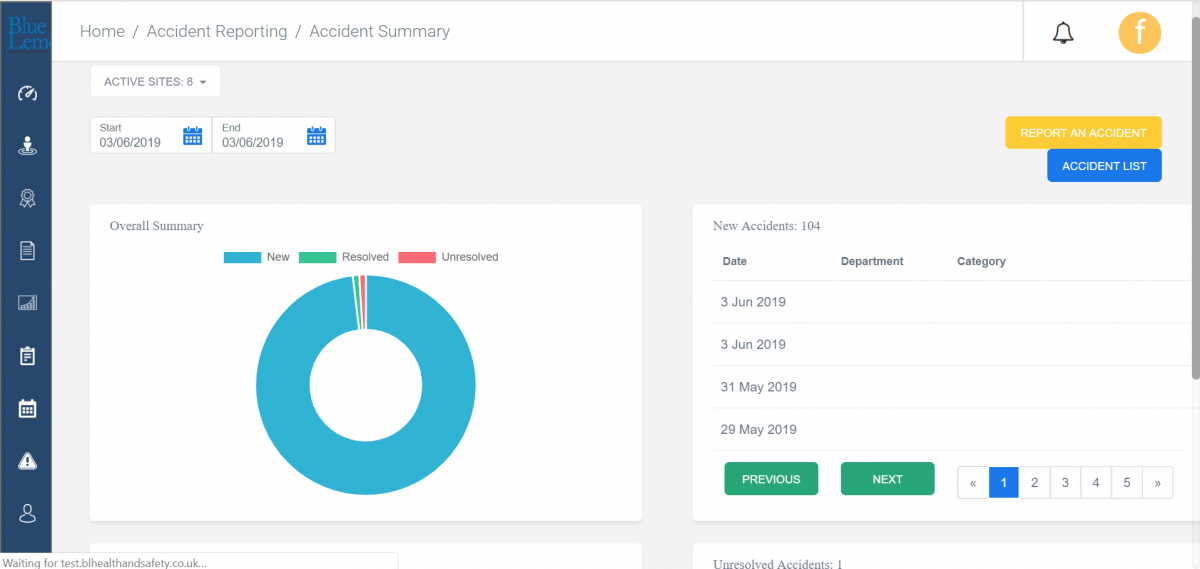Screen dimensions: 1200x569
Task: Open the document page sidebar icon
Action: pyautogui.click(x=27, y=251)
